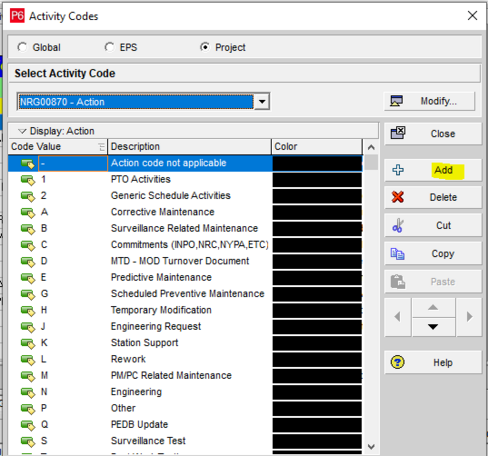Click the left indent arrow button
The image size is (488, 456).
pos(397,317)
